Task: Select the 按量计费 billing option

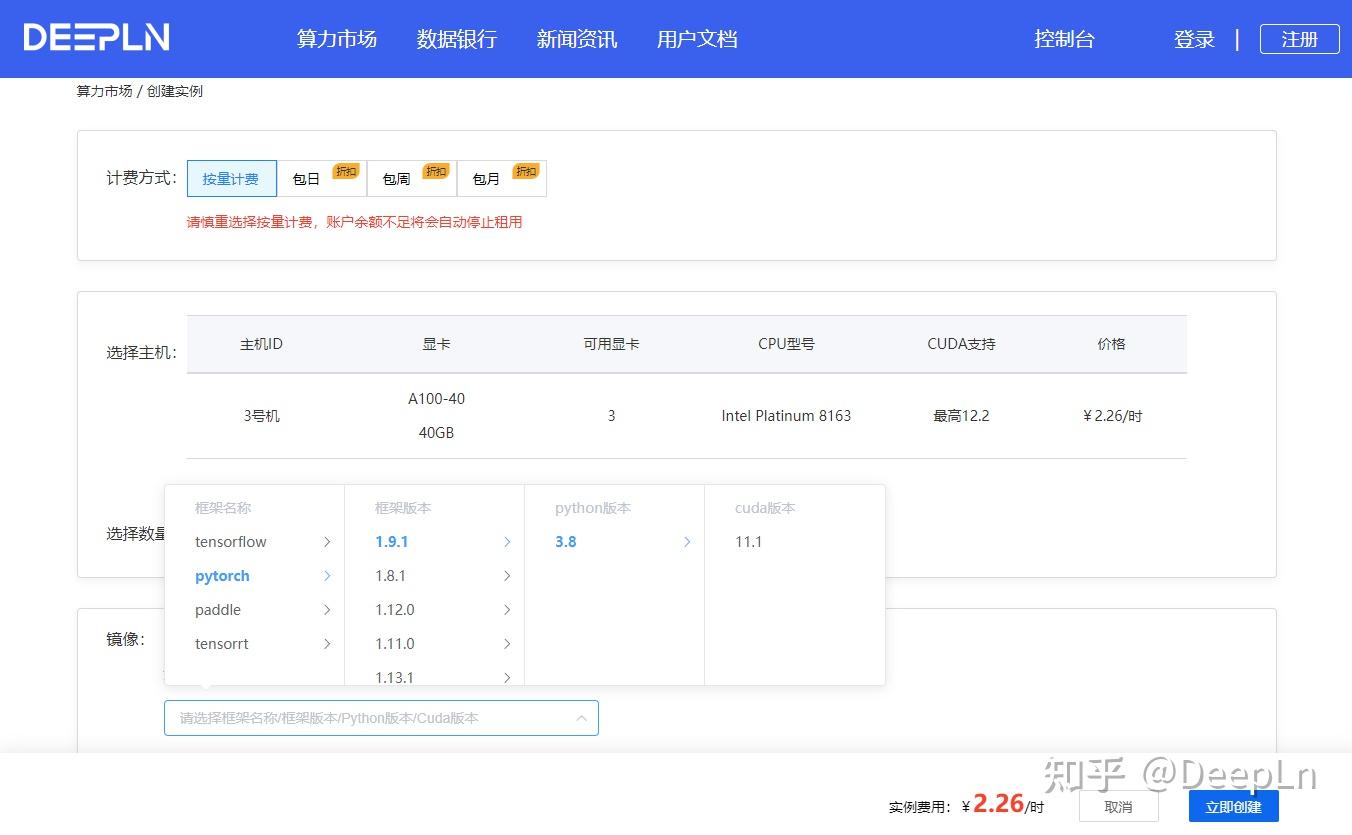Action: (x=231, y=178)
